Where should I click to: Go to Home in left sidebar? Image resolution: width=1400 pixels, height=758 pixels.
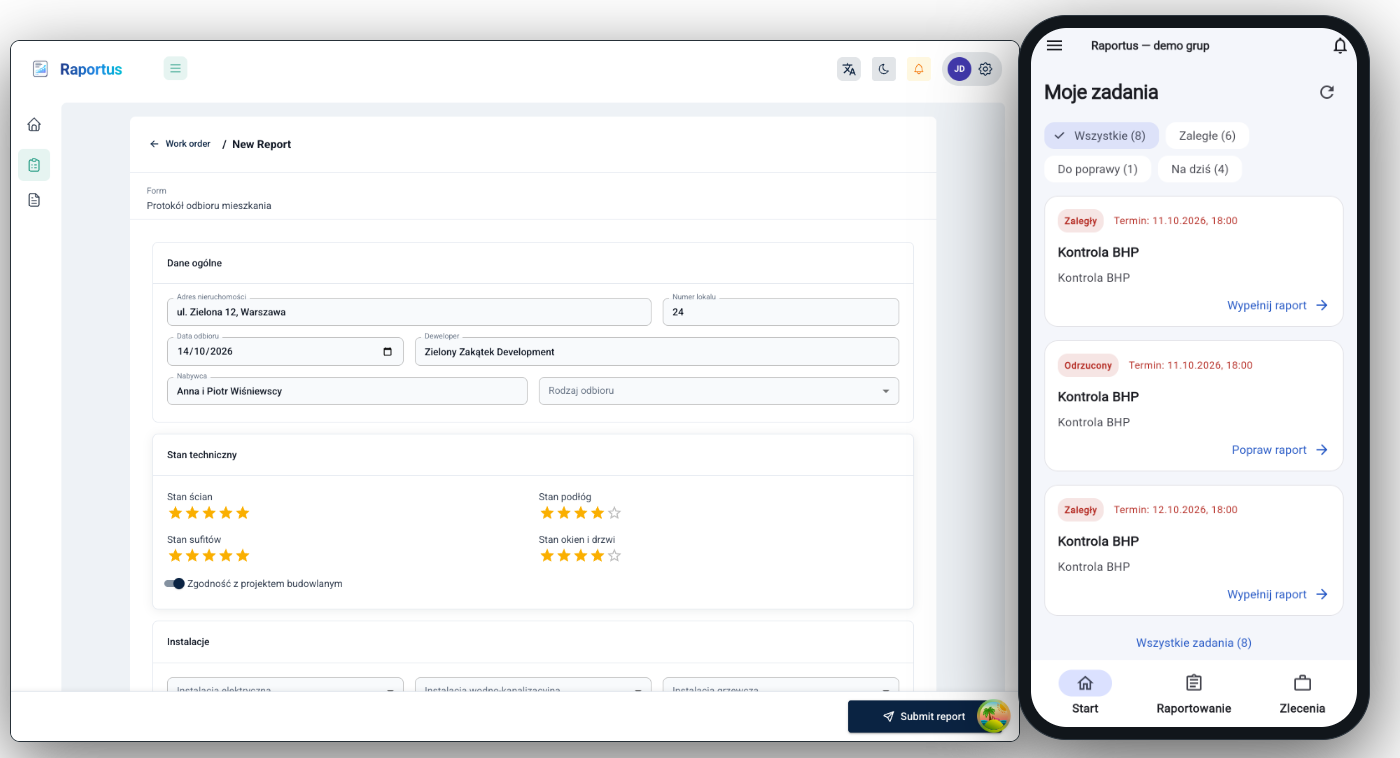point(34,125)
